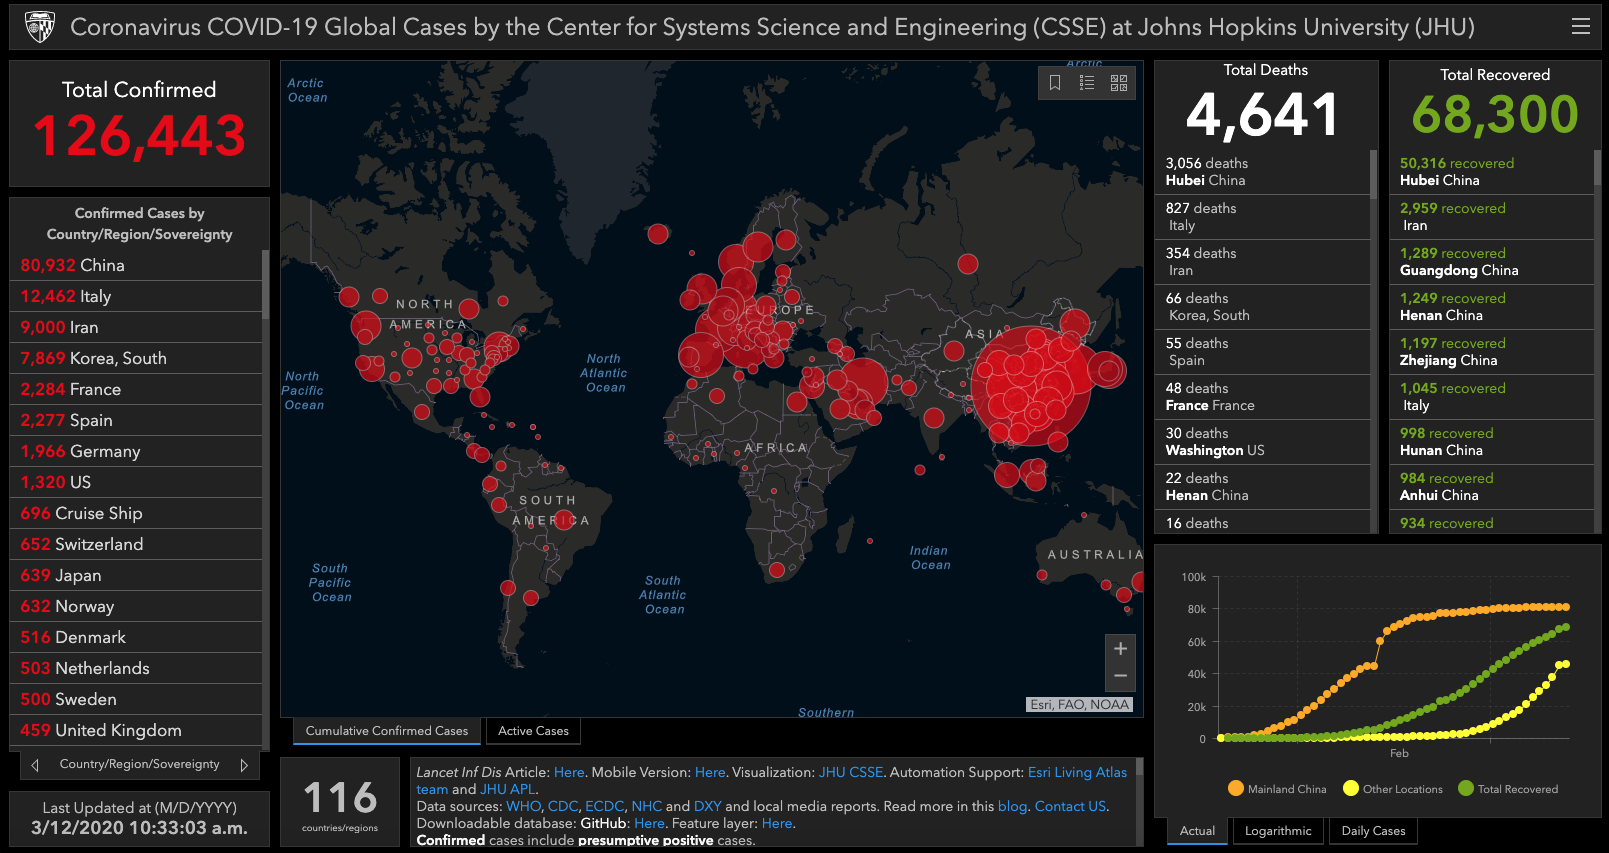
Task: Open the CDC data source link
Action: 563,806
